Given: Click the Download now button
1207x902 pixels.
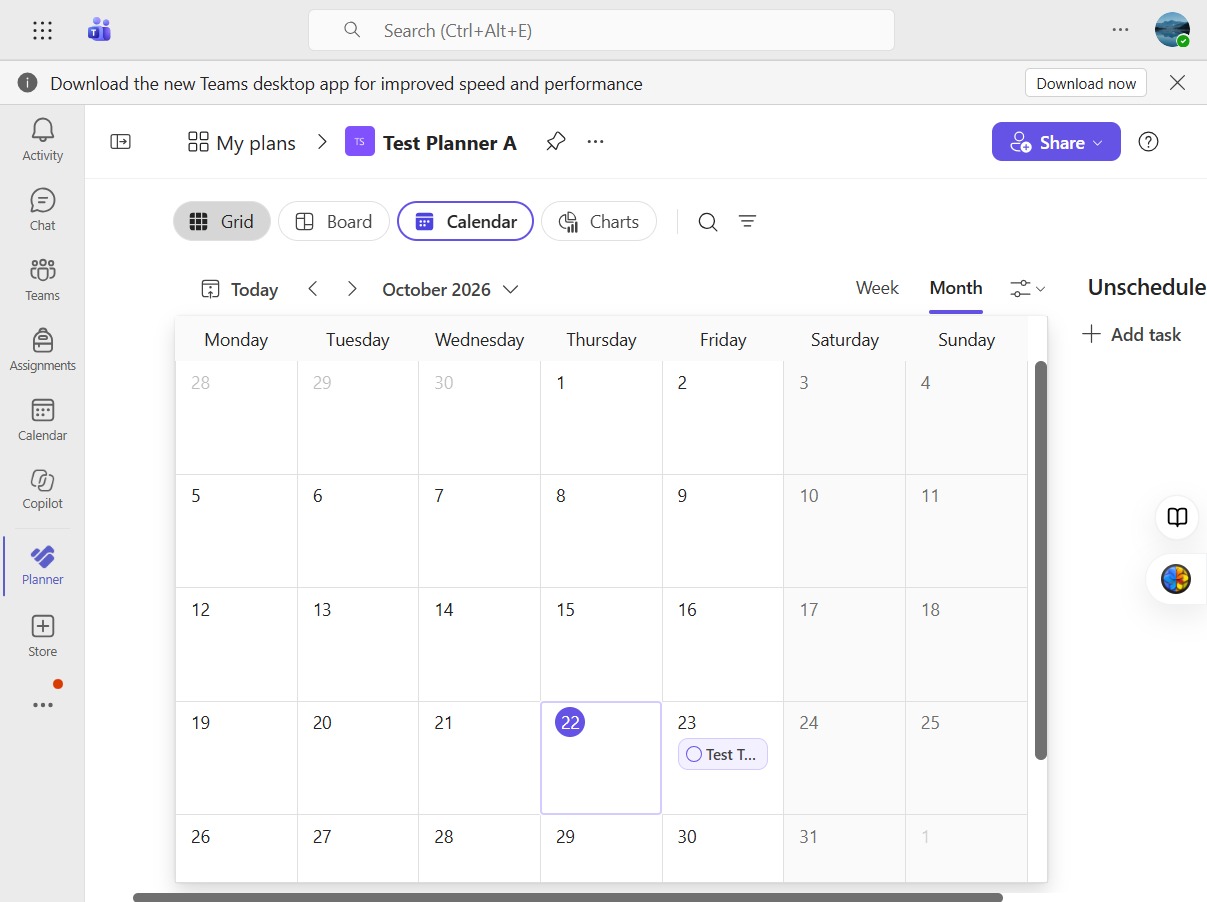Looking at the screenshot, I should pos(1086,83).
